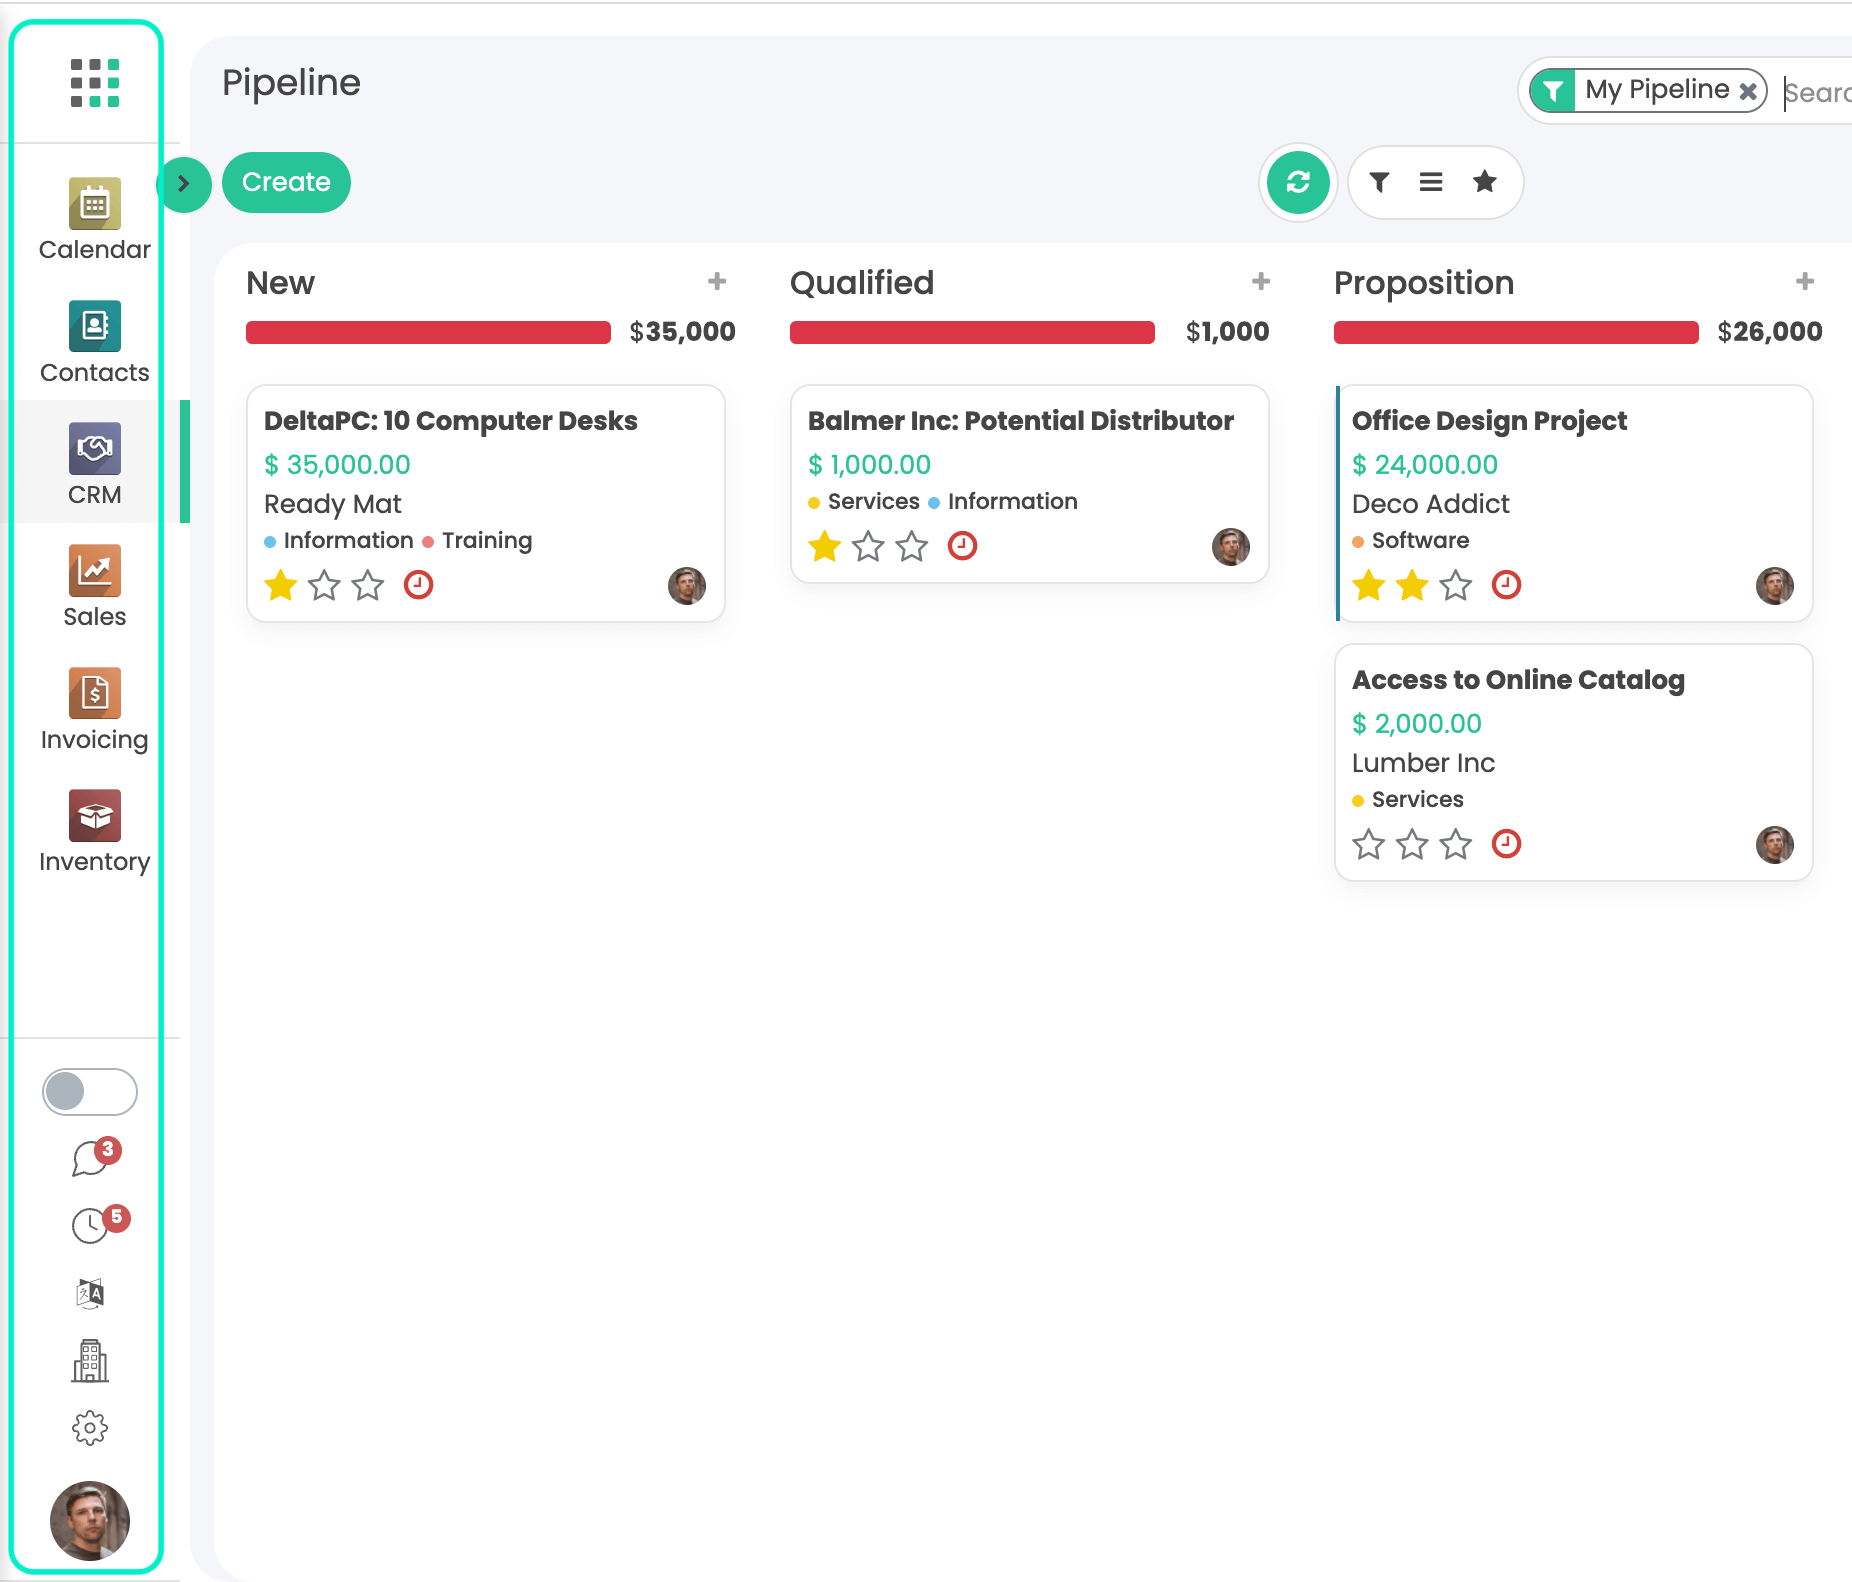Open the Favorites star dropdown
This screenshot has width=1852, height=1582.
click(x=1484, y=182)
